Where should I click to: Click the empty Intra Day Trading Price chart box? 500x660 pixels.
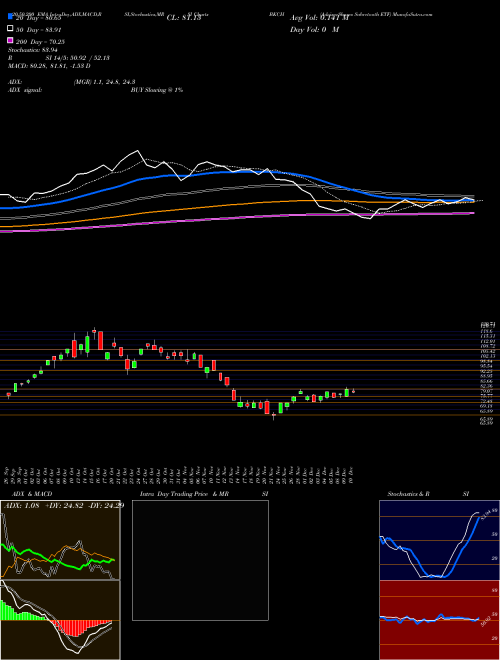tap(200, 560)
